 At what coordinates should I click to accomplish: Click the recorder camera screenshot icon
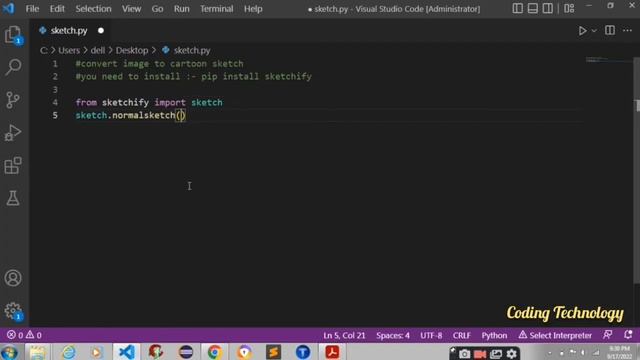(464, 354)
